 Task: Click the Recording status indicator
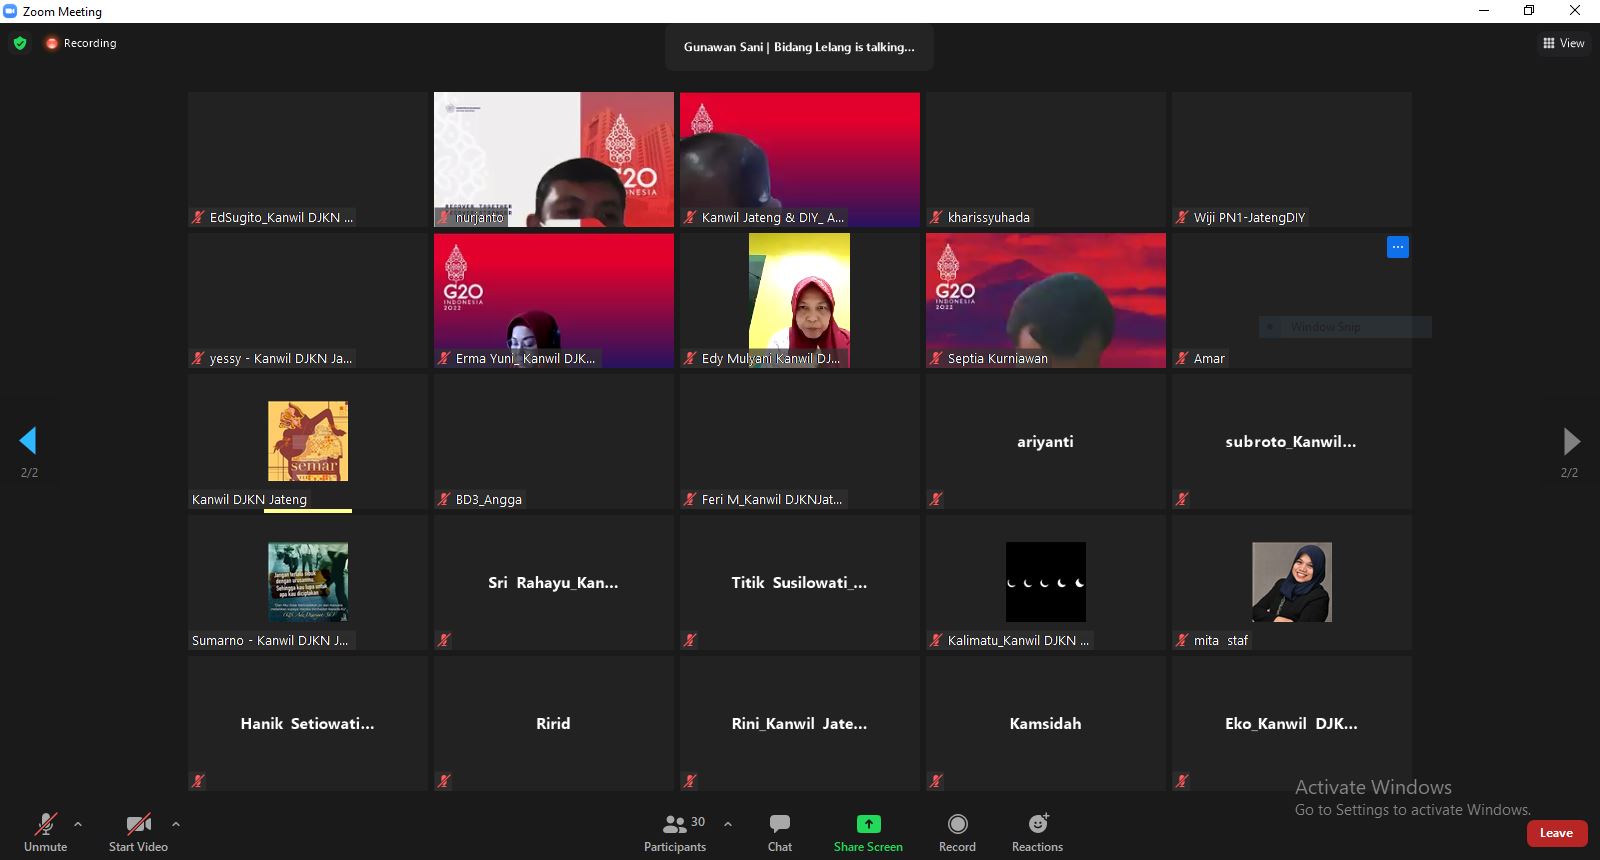point(80,43)
